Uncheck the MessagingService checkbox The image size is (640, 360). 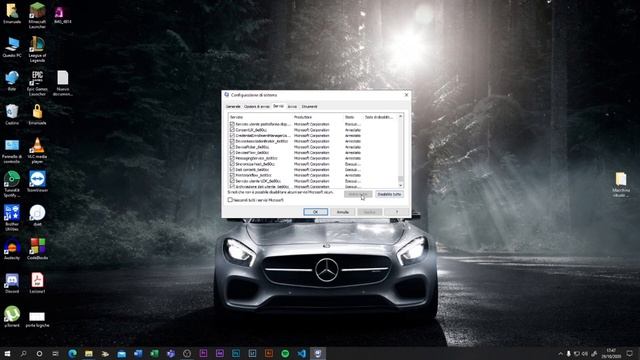click(x=232, y=158)
